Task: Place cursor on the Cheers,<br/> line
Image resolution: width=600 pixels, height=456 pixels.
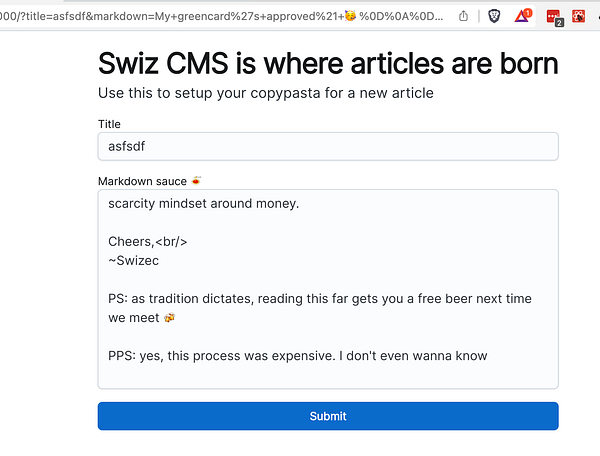Action: (148, 241)
